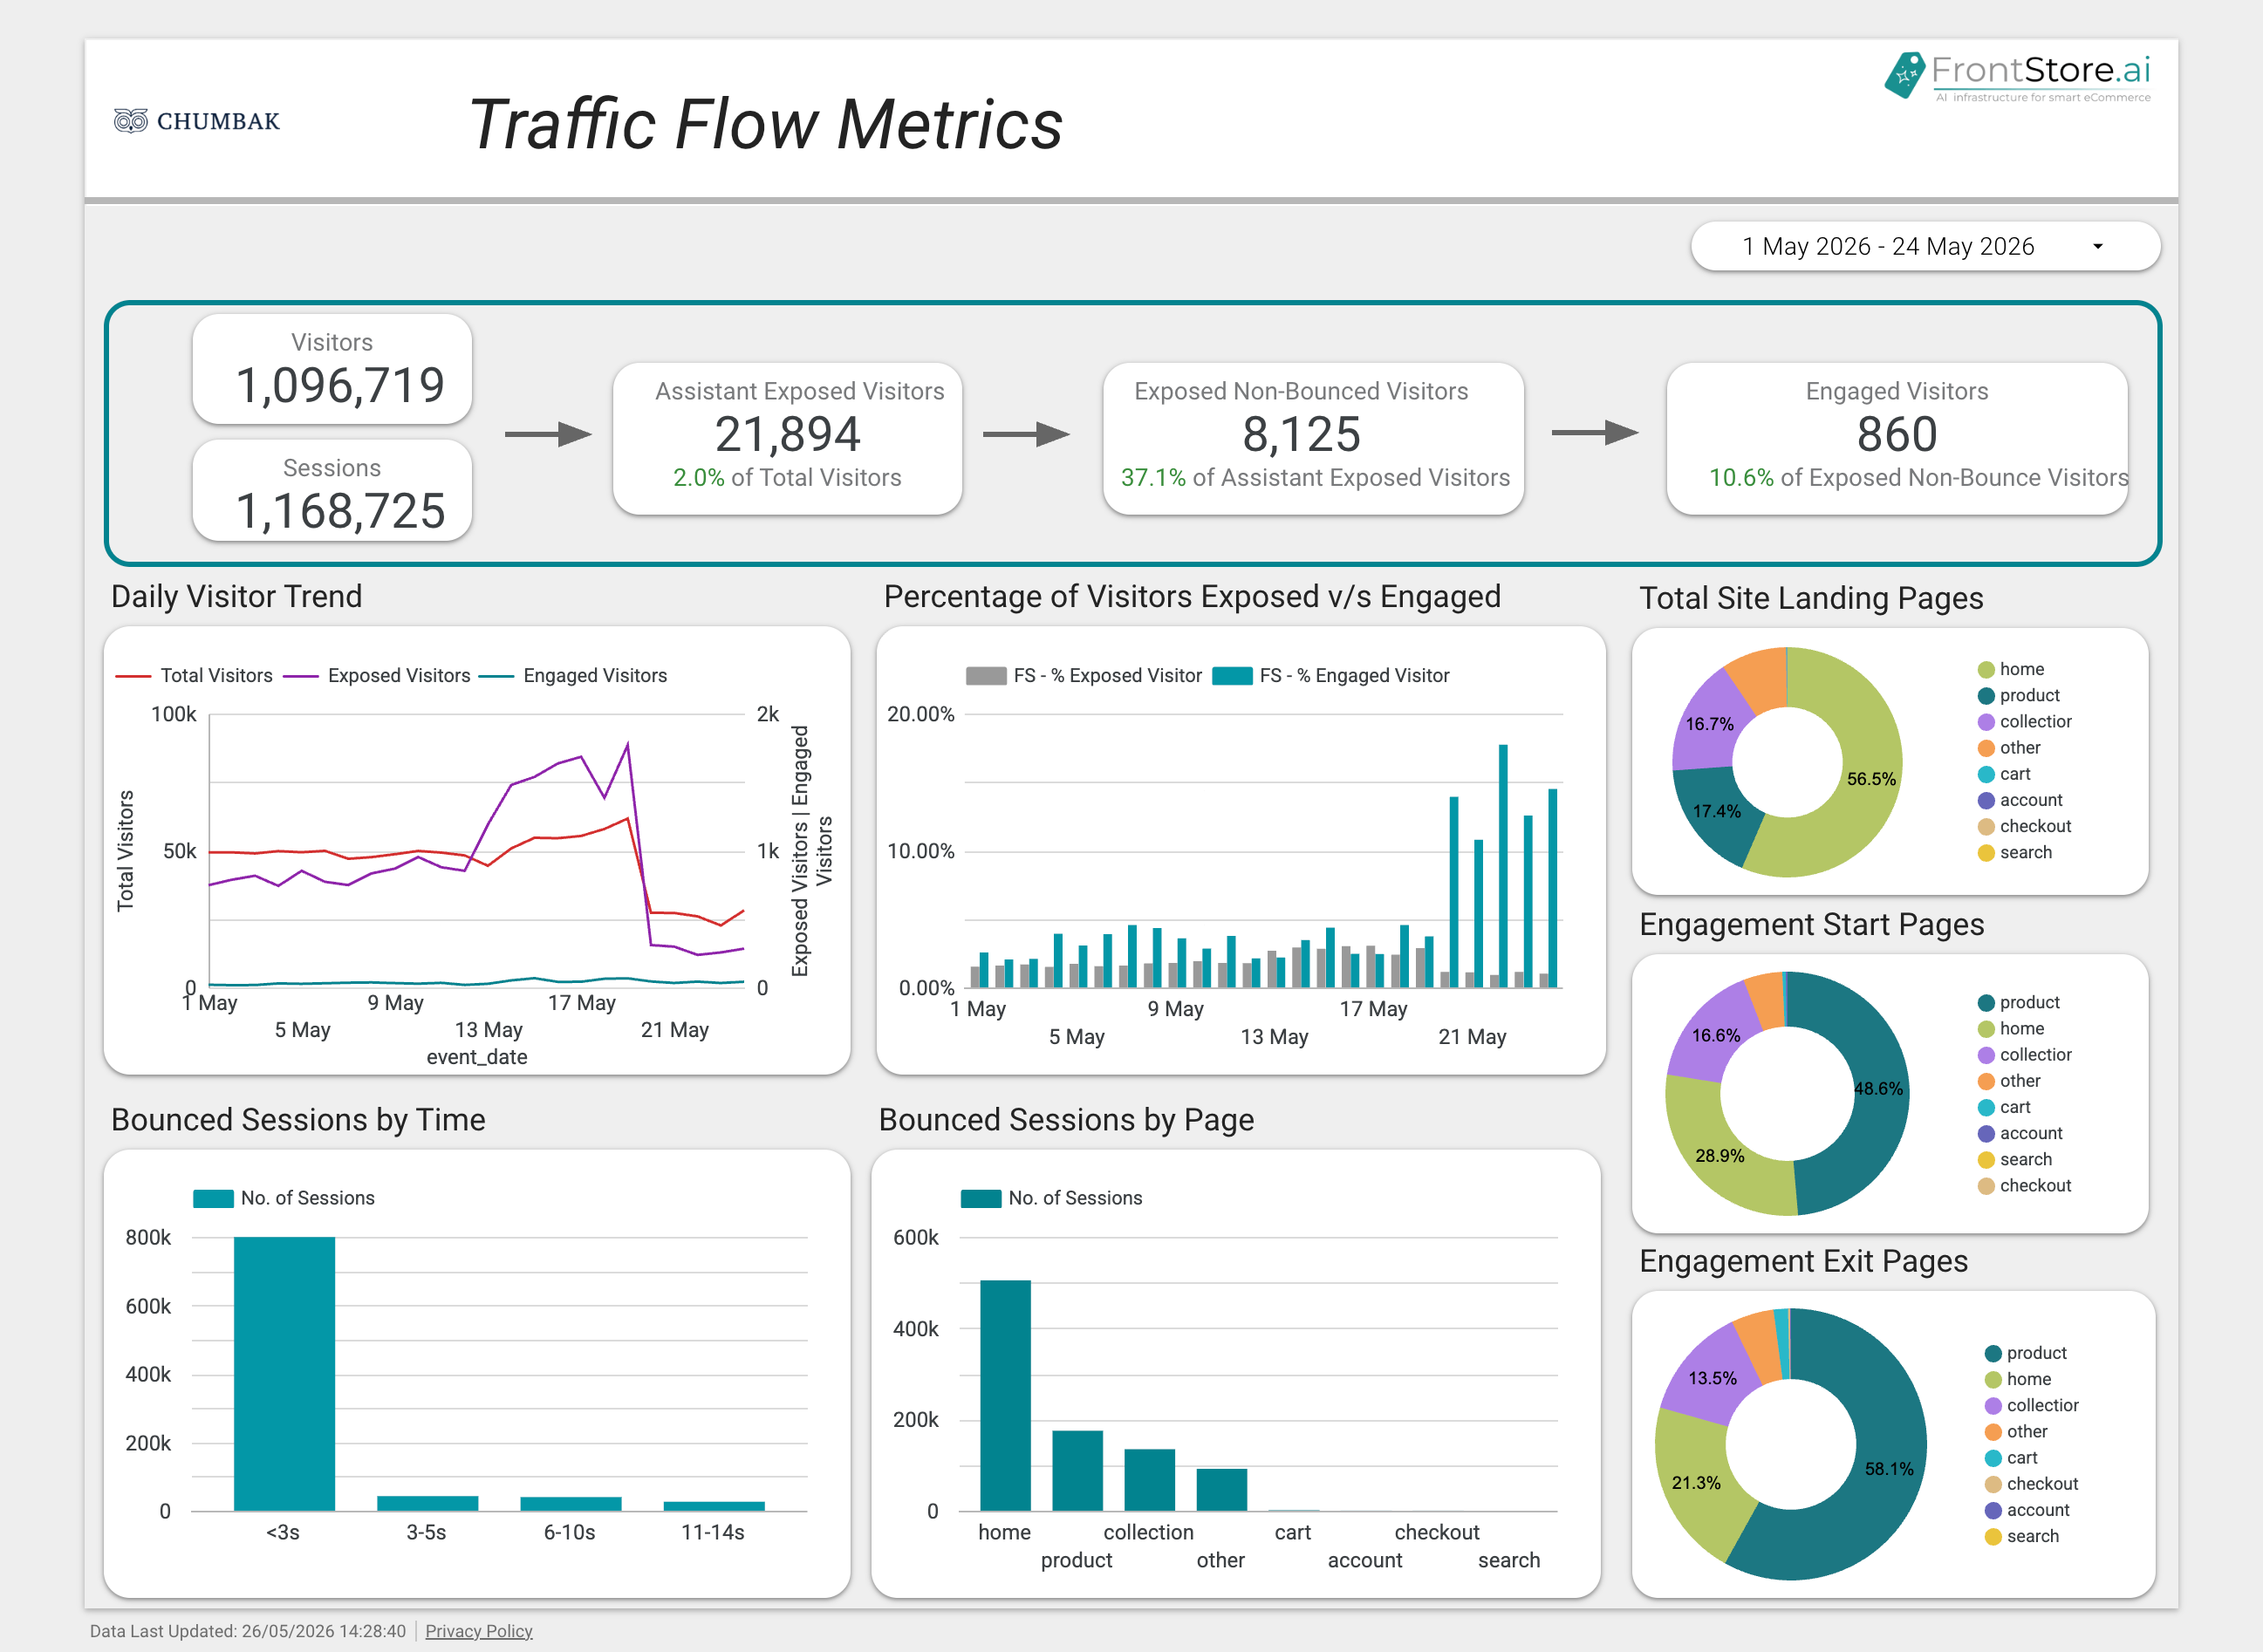The image size is (2263, 1652).
Task: Click 10.6% of Exposed Non-Bounce Visitors text
Action: coord(1918,478)
